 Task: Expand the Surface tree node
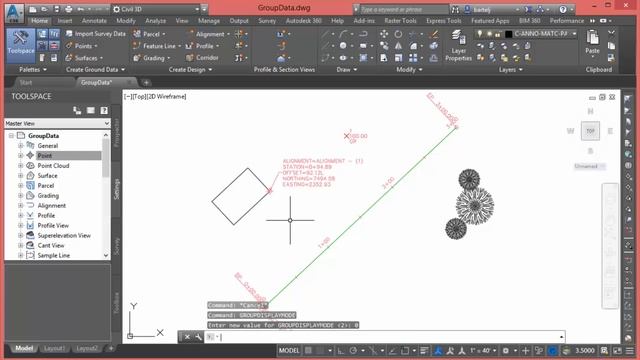tap(20, 176)
